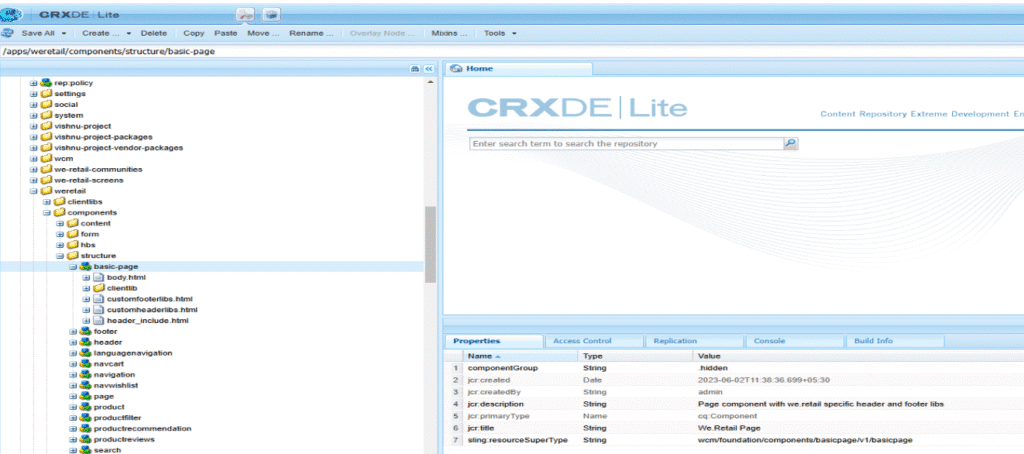Select the componentGroup property row
1024x454 pixels.
click(x=733, y=368)
